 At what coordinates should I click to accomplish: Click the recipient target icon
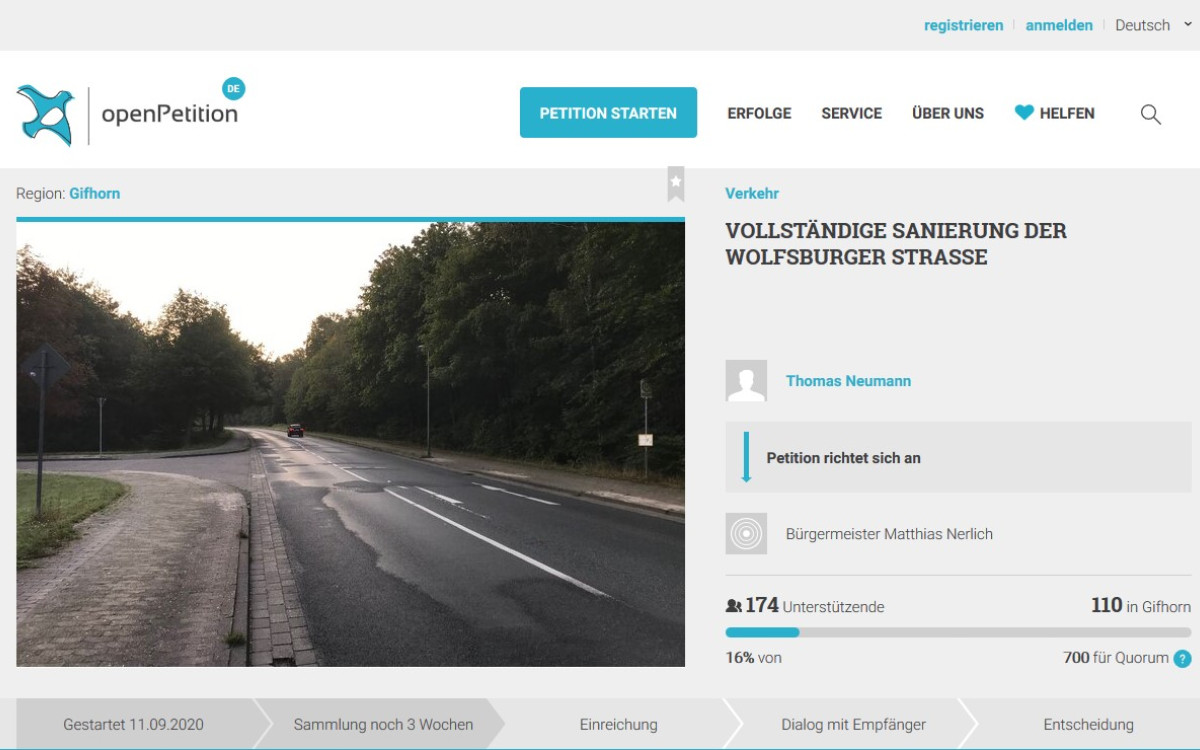point(746,534)
